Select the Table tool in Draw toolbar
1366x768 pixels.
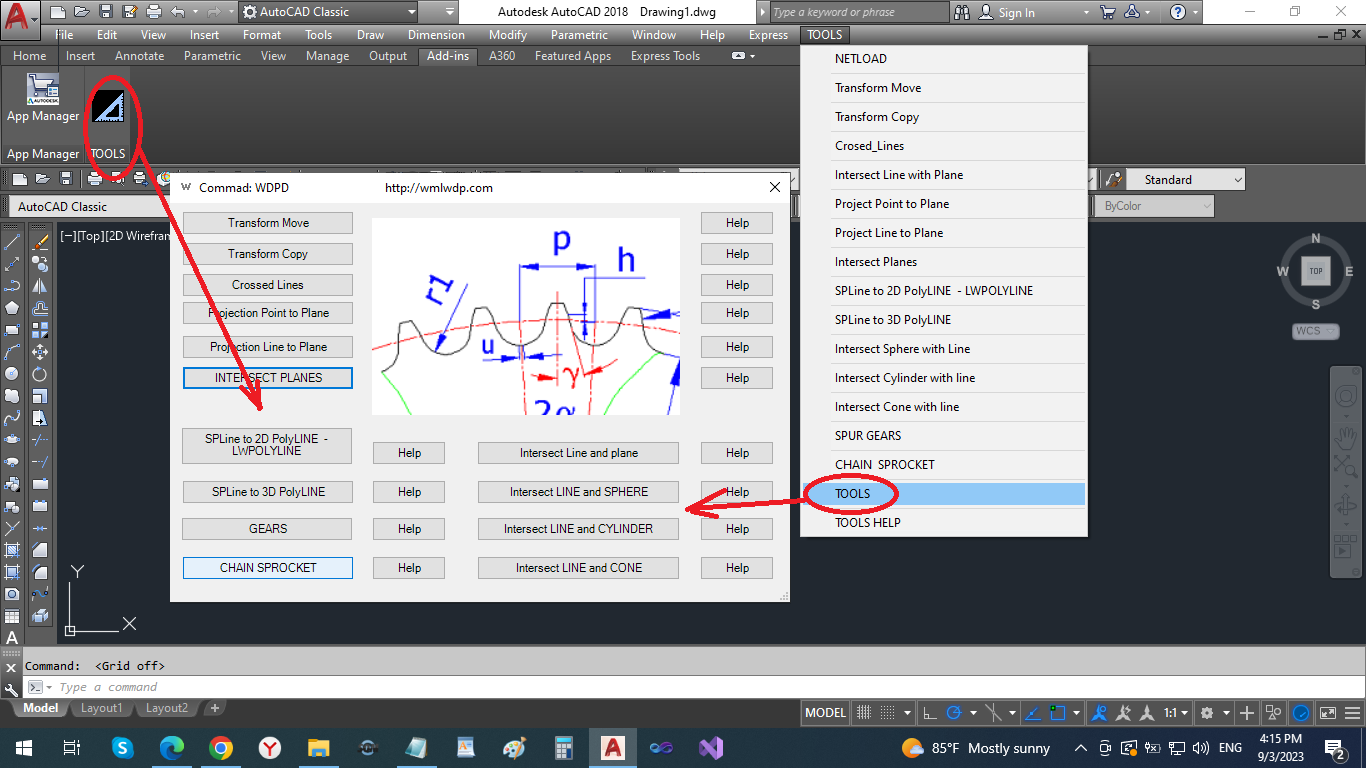(x=13, y=616)
